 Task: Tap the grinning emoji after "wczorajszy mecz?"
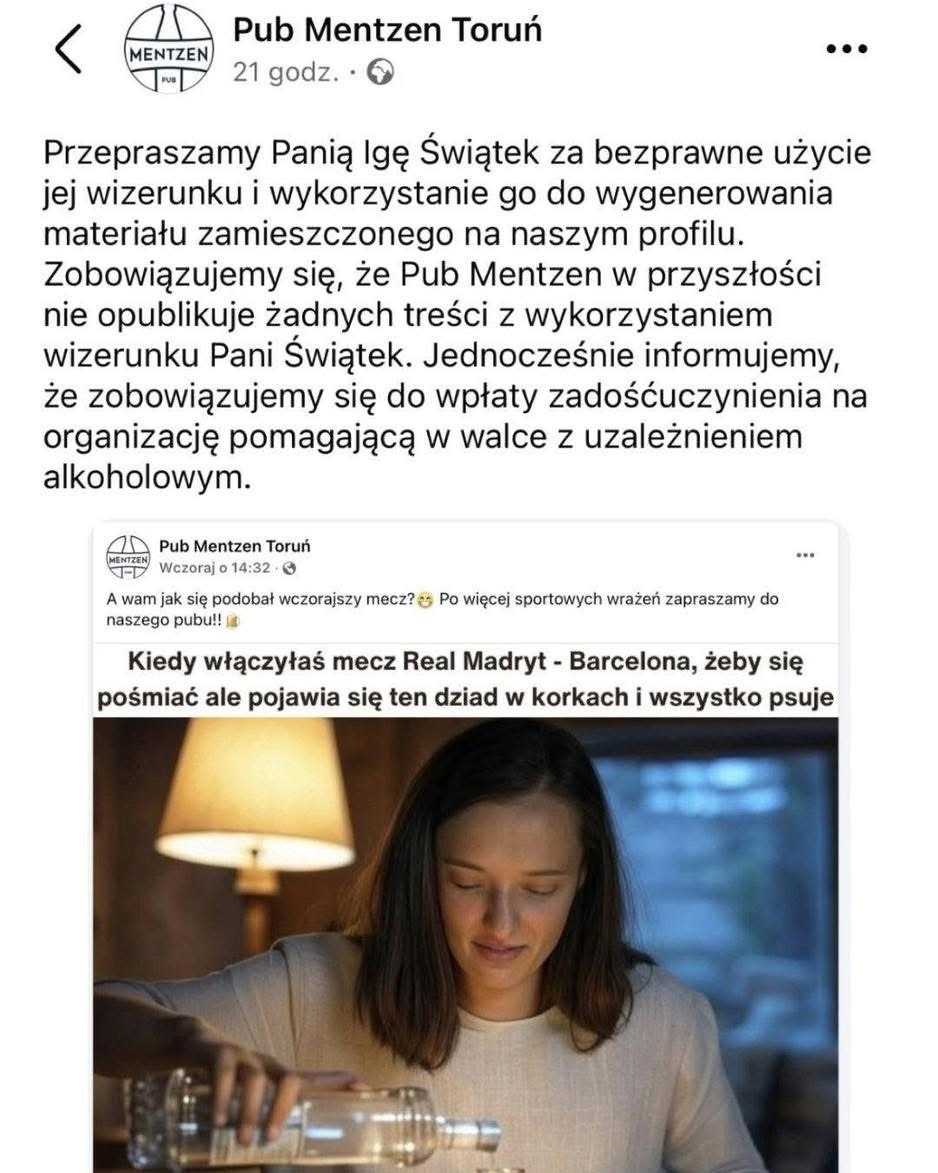[426, 600]
